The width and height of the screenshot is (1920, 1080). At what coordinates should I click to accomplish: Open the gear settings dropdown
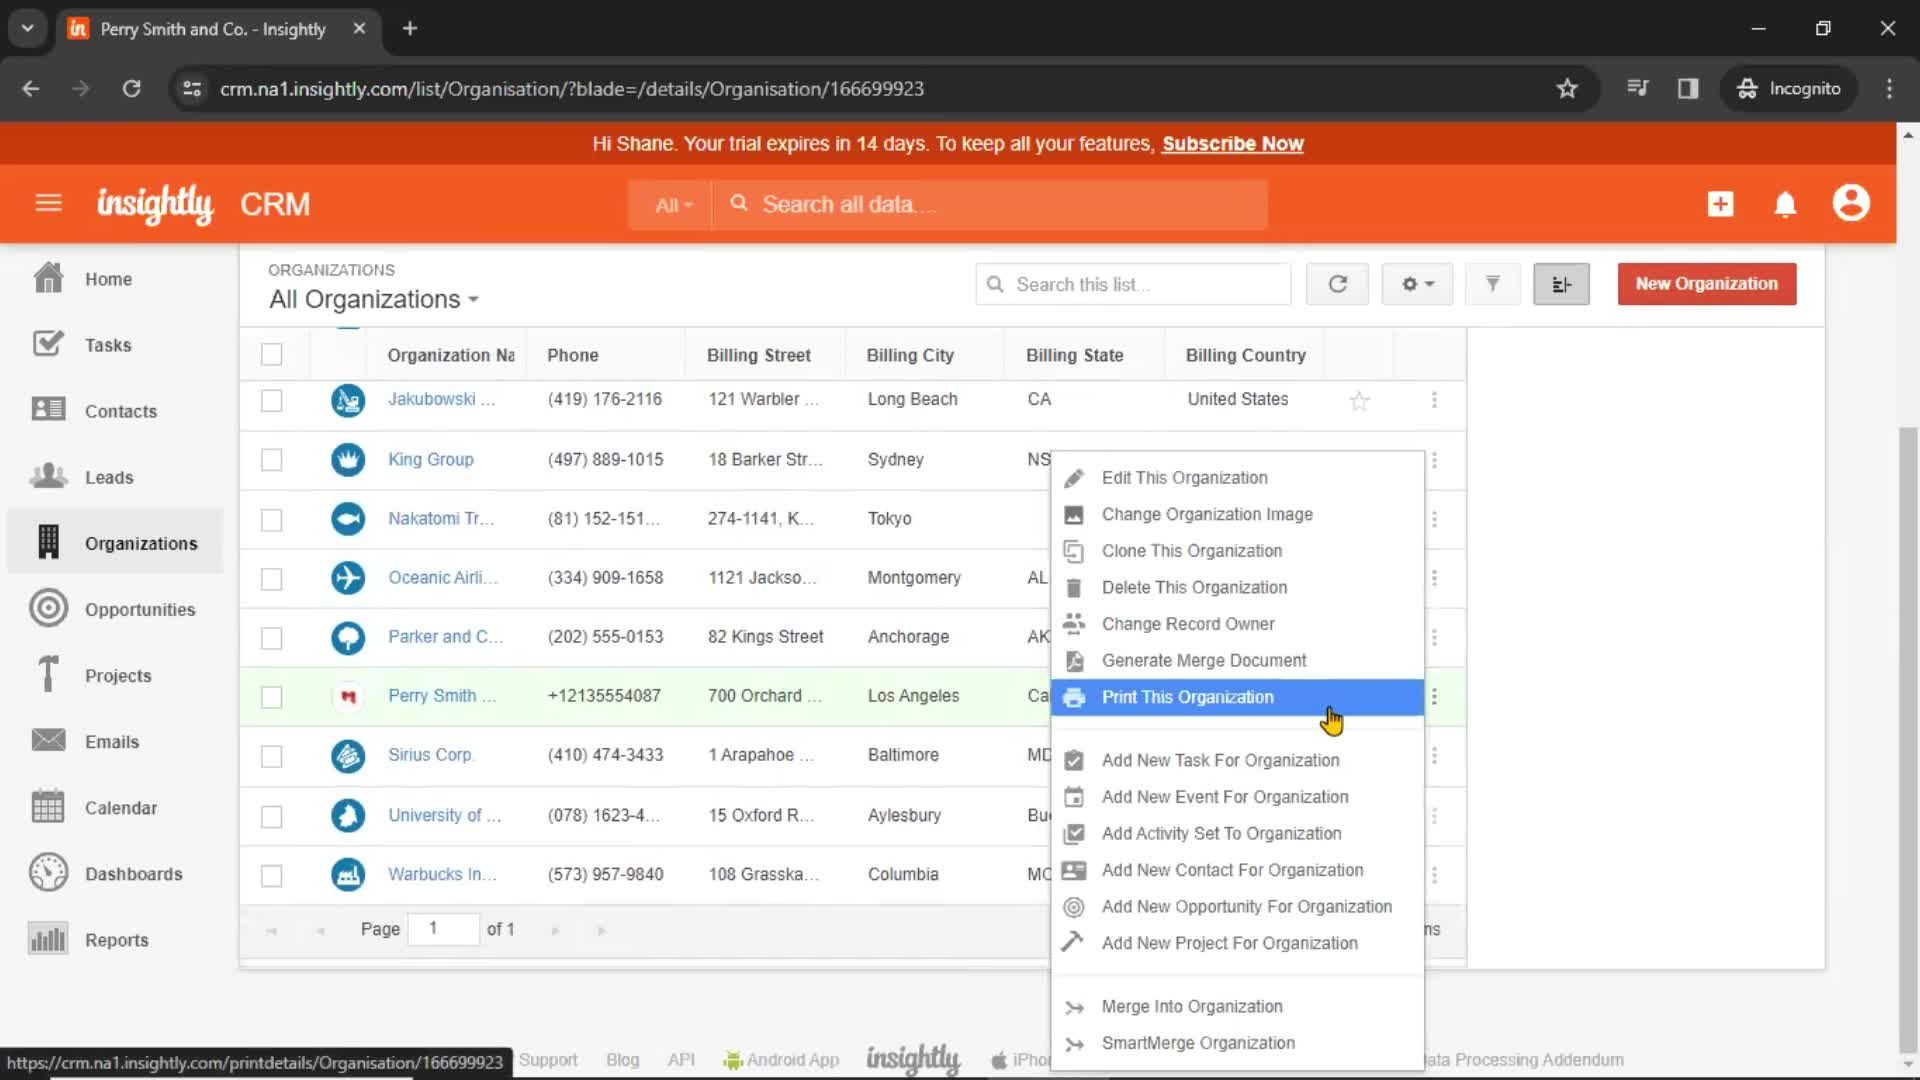pos(1417,284)
